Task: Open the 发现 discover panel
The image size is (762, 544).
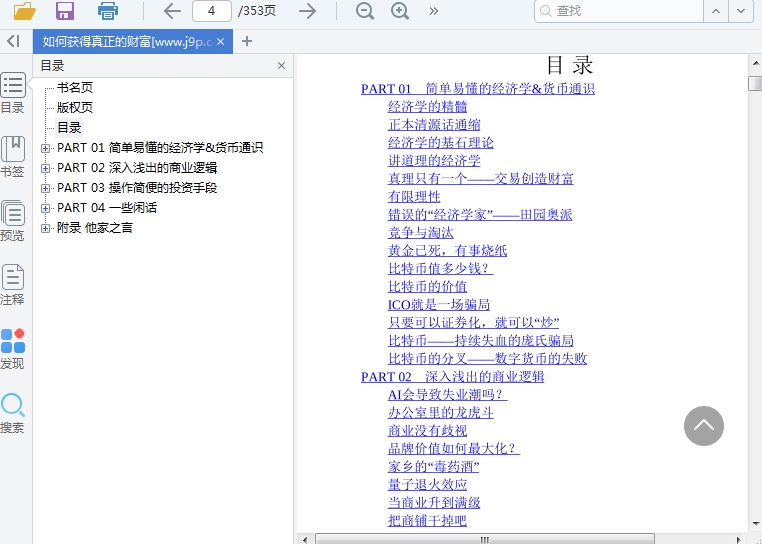Action: click(x=13, y=350)
